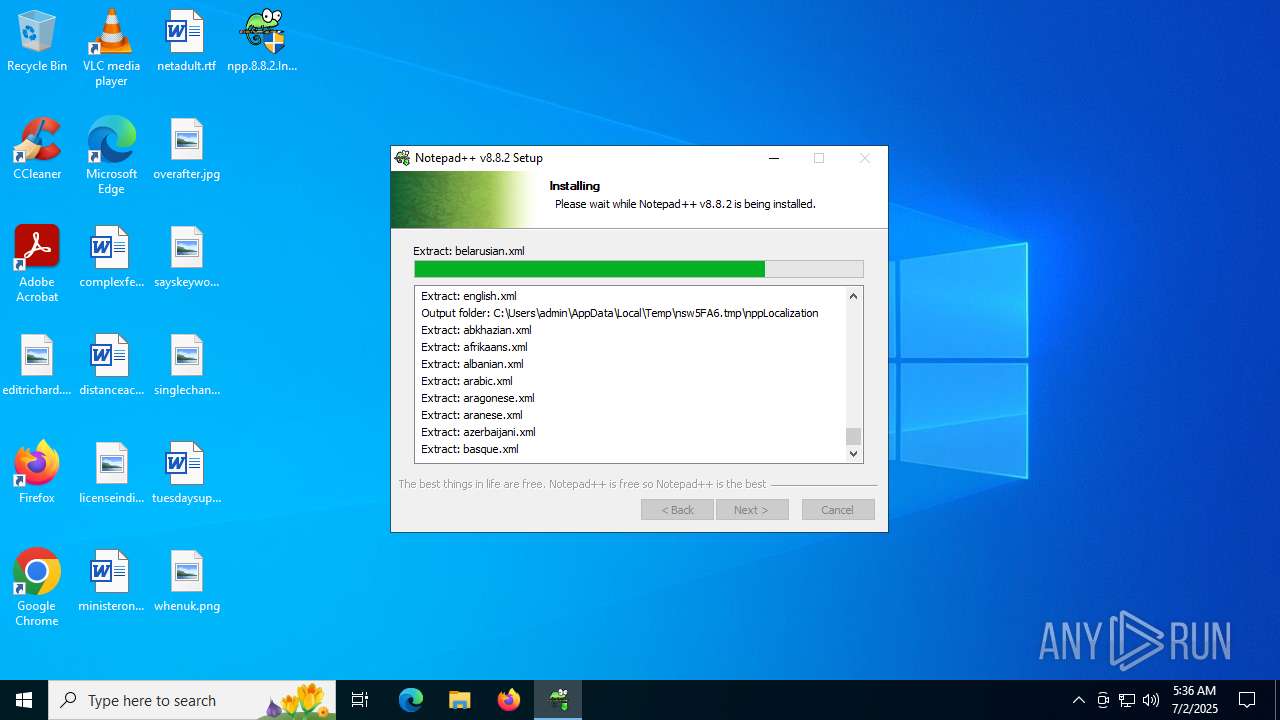
Task: Select netadult.rtf desktop file
Action: coord(186,41)
